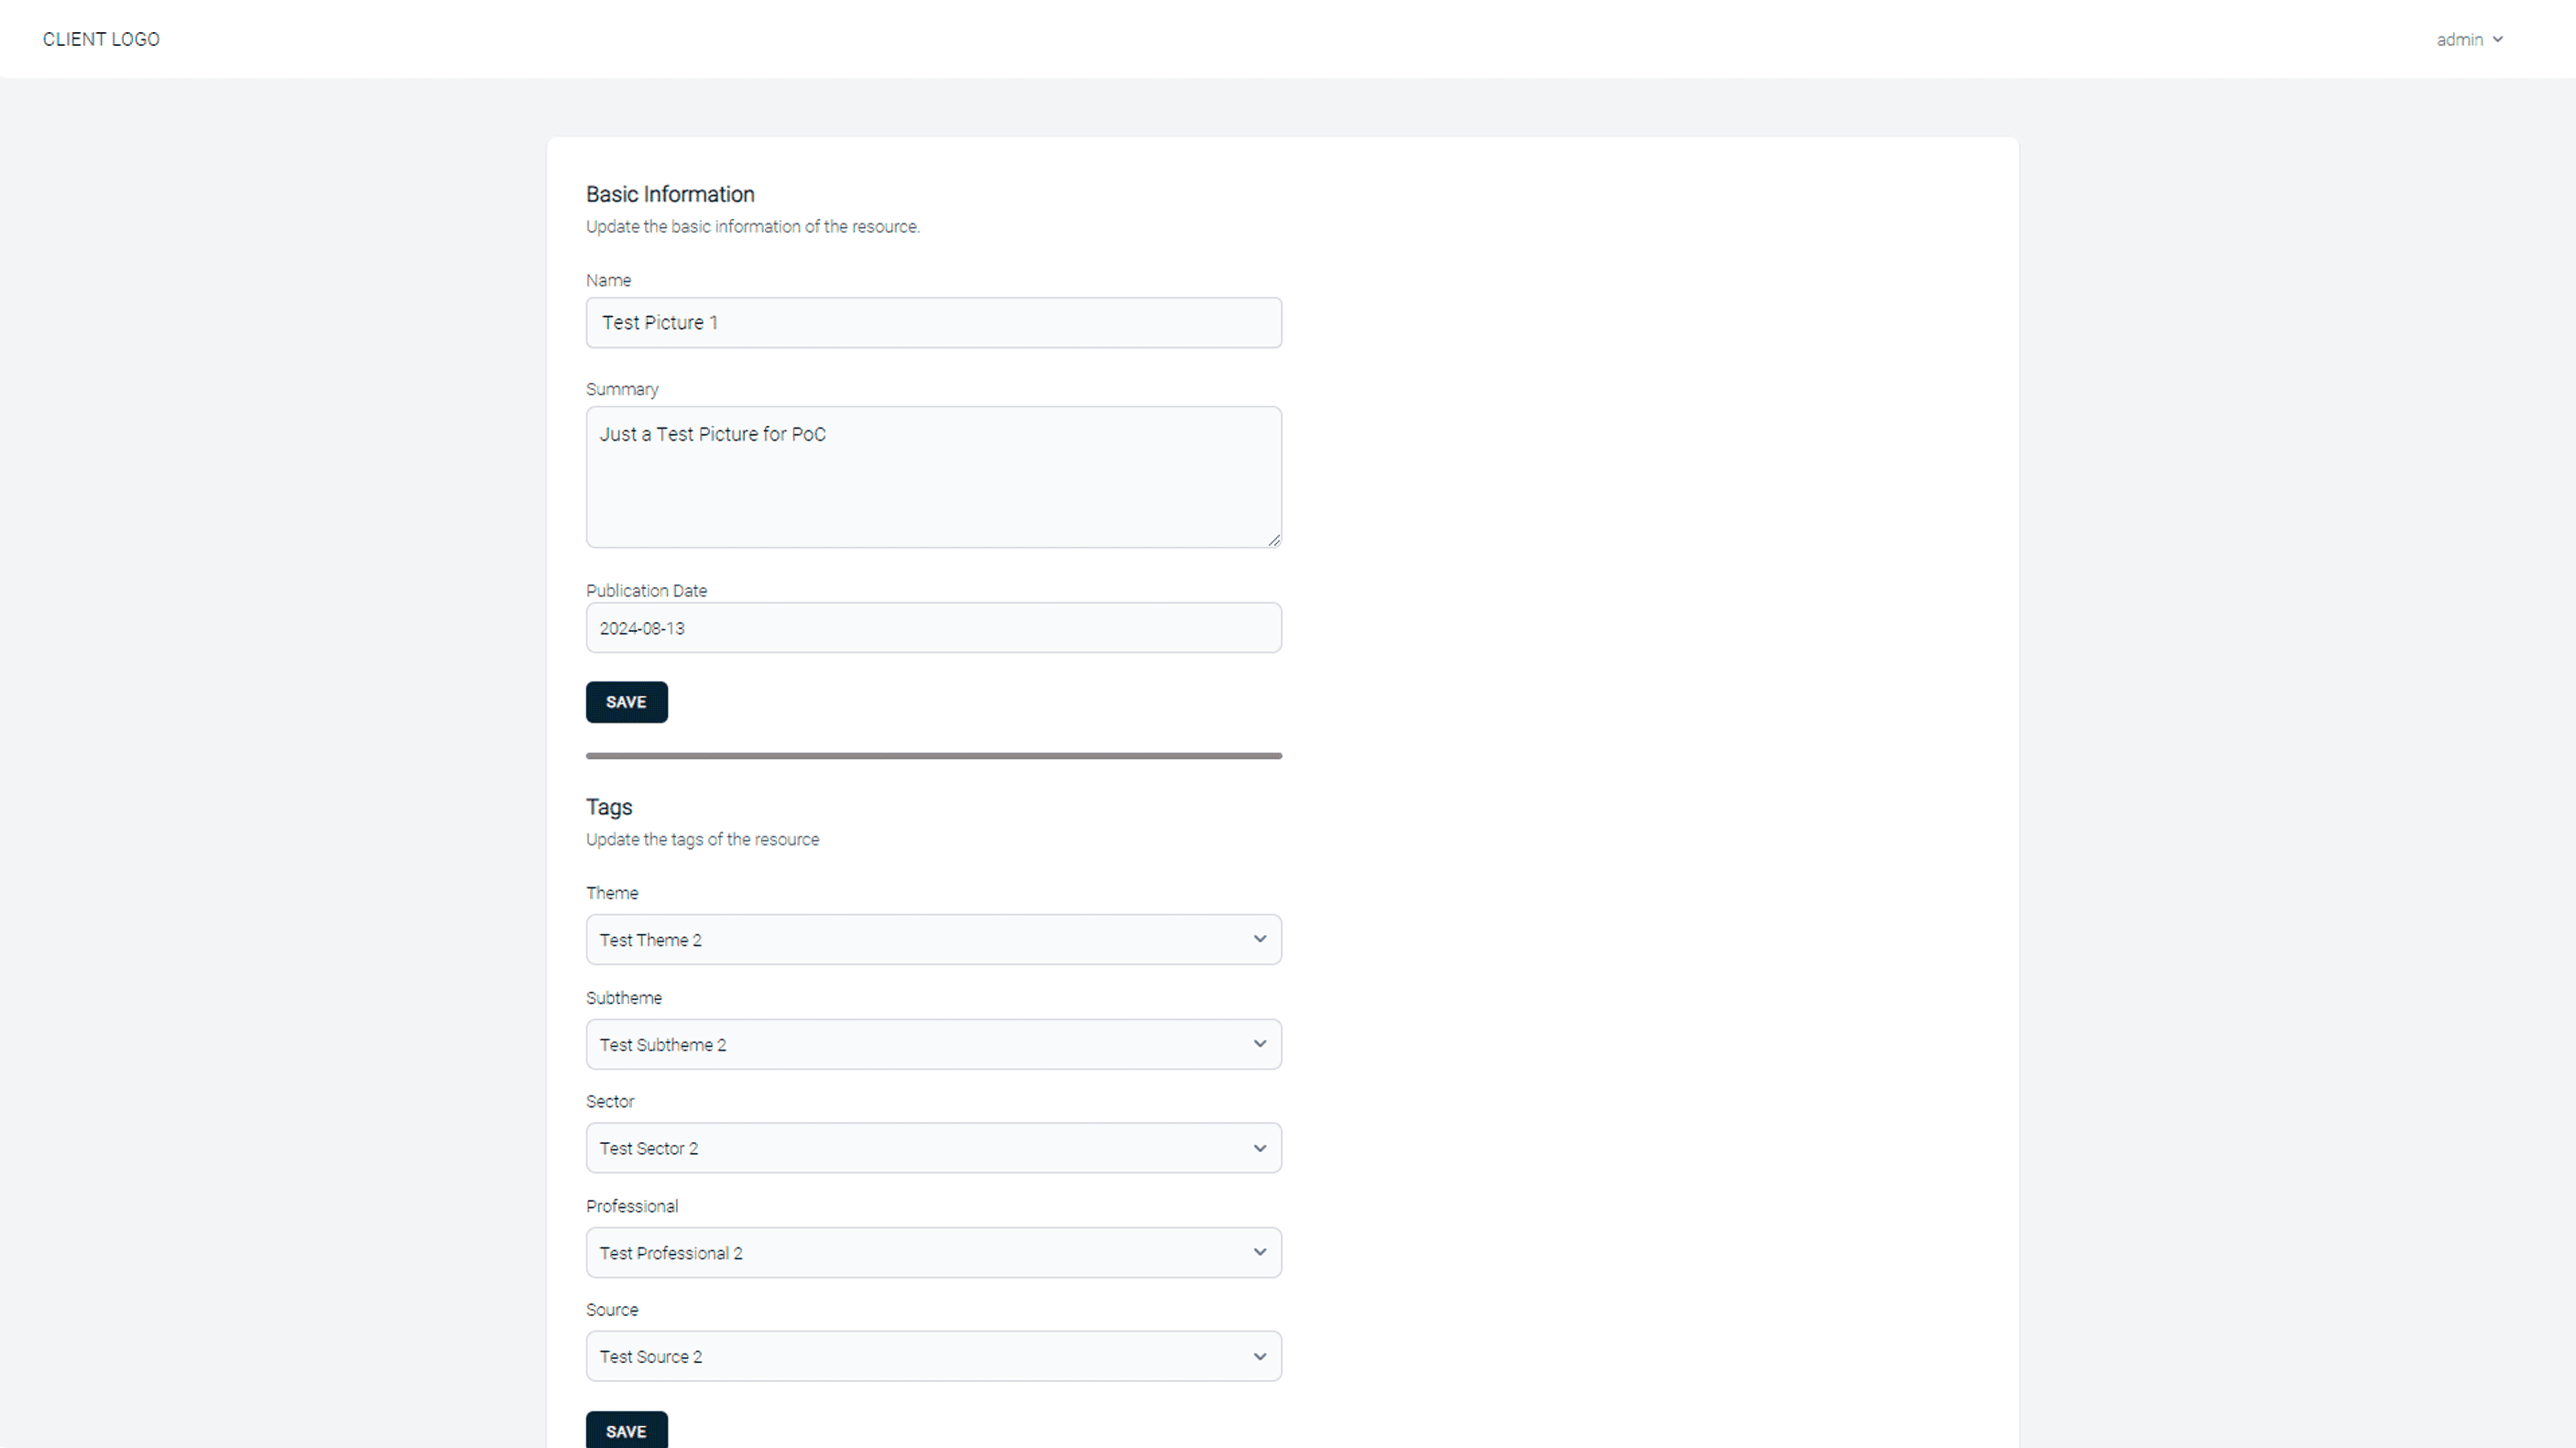Open the admin user menu
This screenshot has height=1448, width=2576.
(x=2460, y=40)
